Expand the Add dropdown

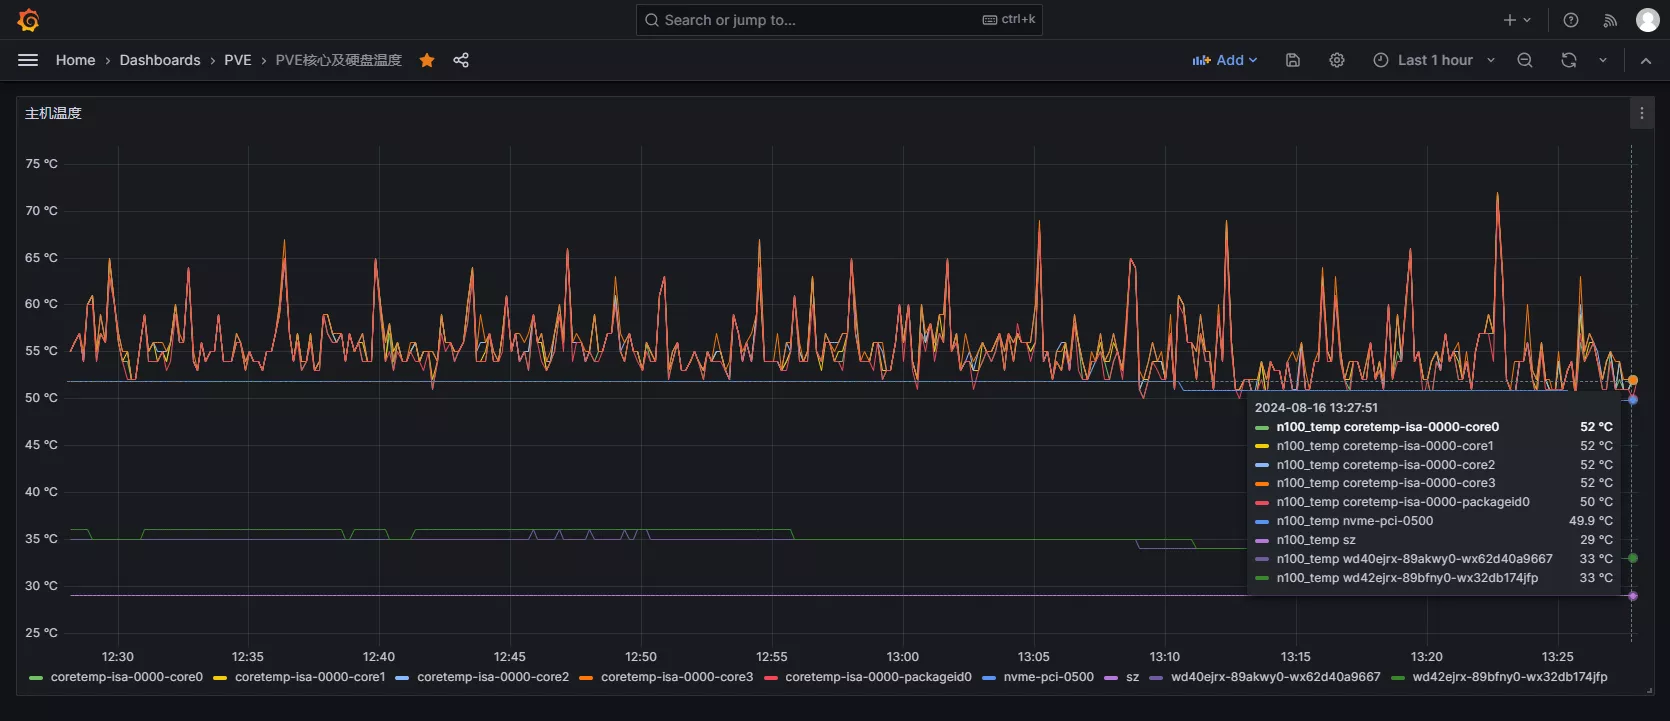click(x=1225, y=60)
